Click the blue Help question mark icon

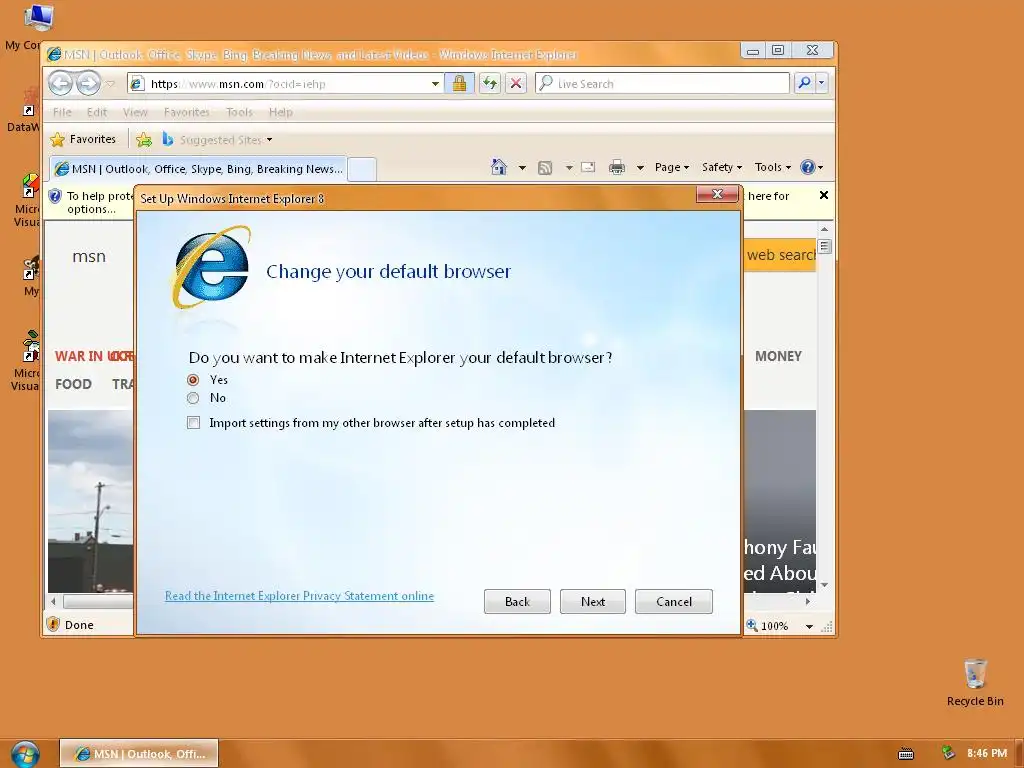point(808,167)
